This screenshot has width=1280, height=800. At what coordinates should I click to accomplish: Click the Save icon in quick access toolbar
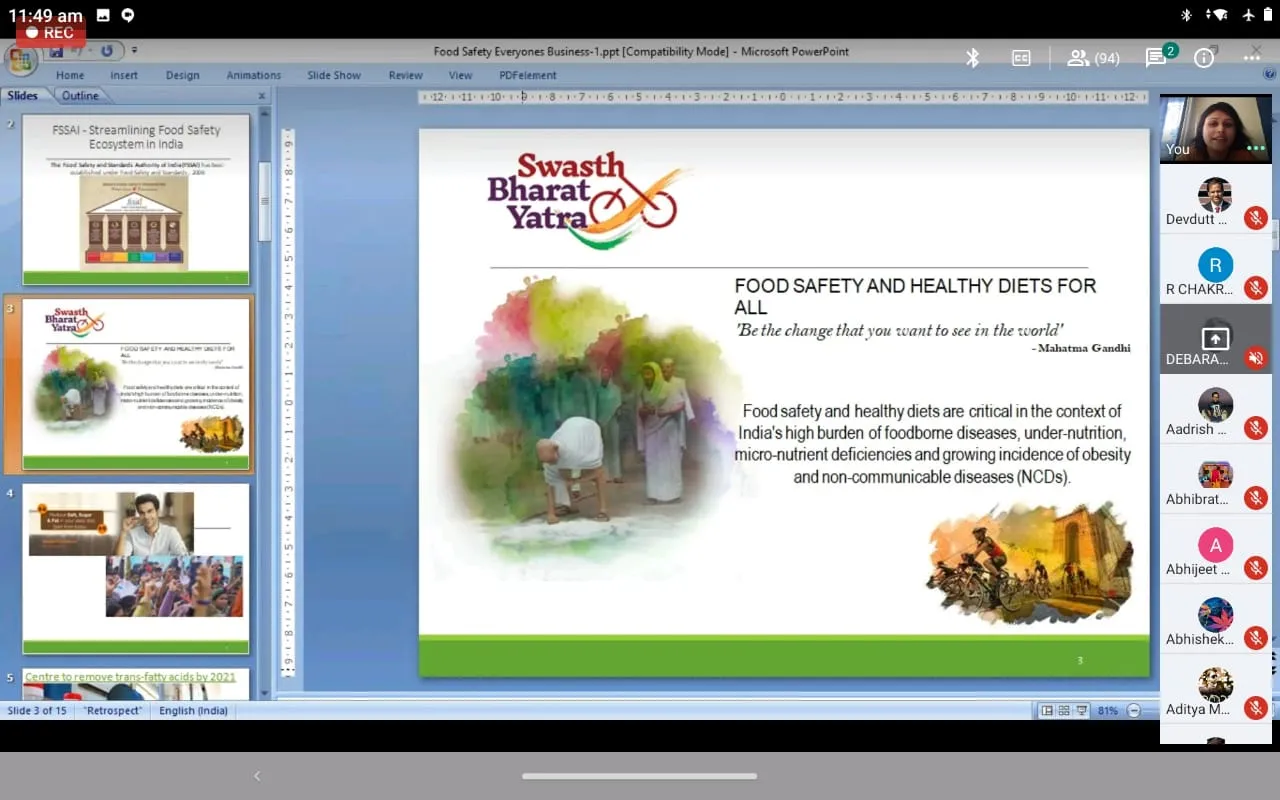[56, 51]
